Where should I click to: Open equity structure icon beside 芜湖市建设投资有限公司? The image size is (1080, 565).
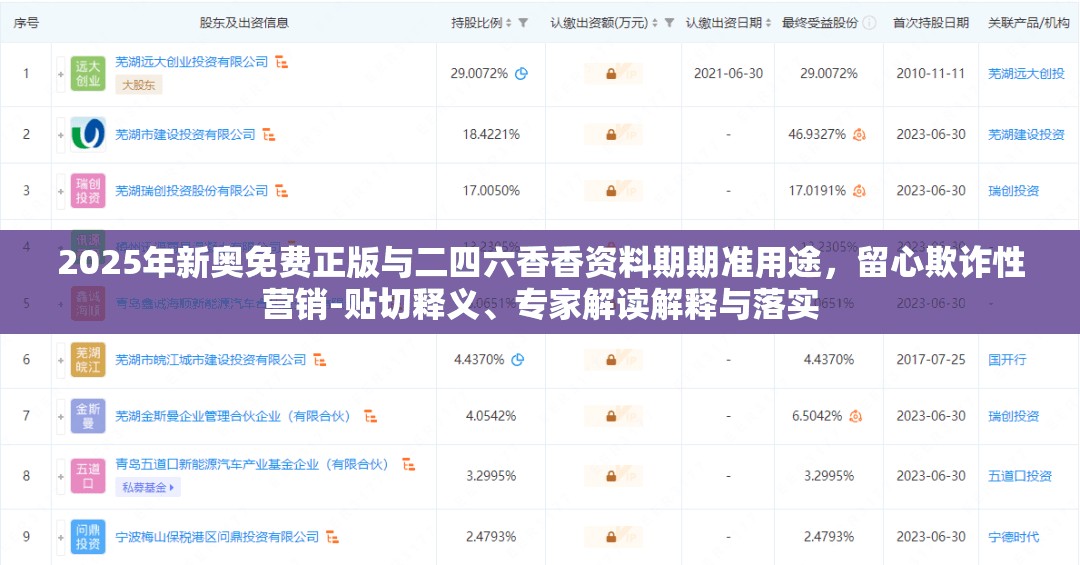coord(269,135)
